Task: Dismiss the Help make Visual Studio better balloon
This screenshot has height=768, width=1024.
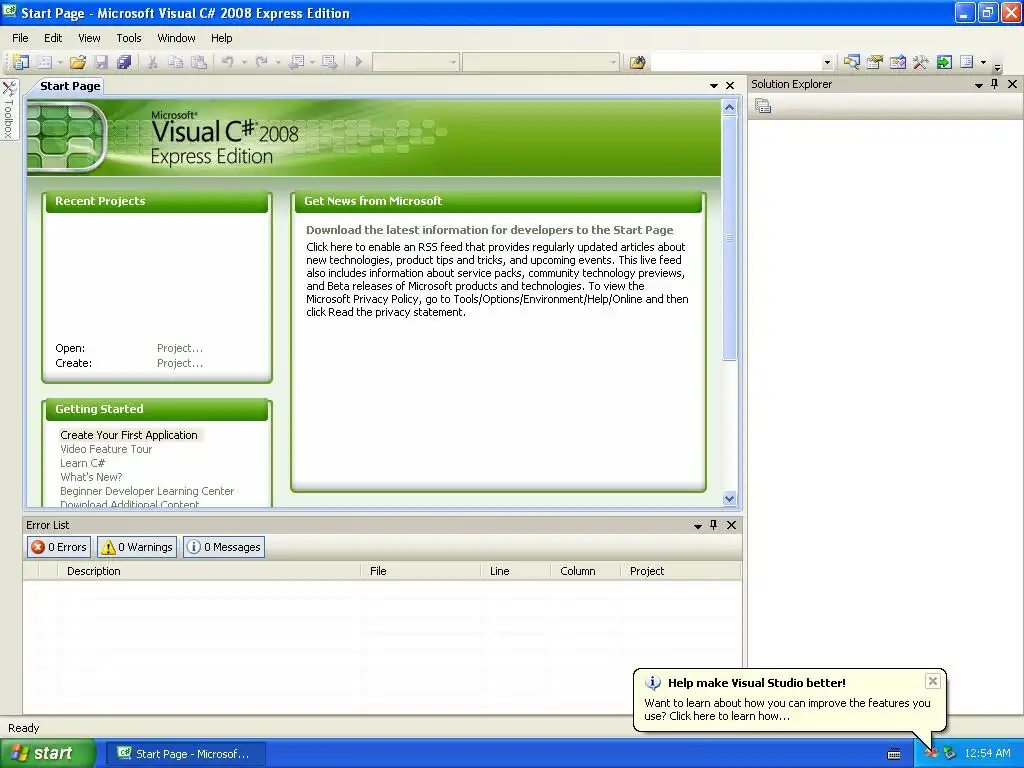Action: 933,681
